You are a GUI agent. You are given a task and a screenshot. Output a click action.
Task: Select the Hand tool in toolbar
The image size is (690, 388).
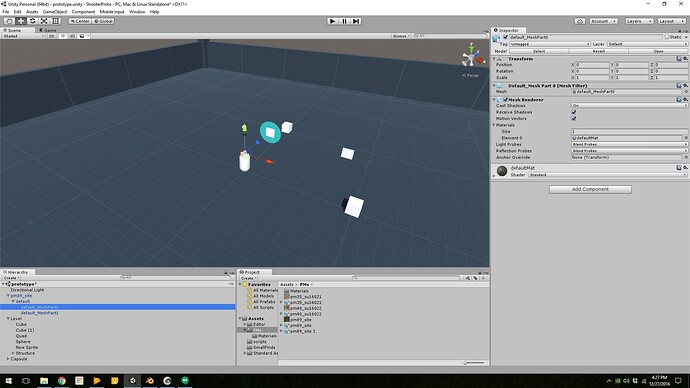click(9, 21)
